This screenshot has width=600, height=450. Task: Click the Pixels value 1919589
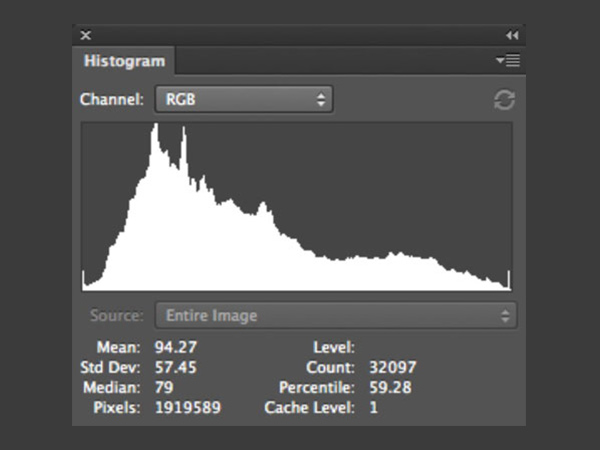pos(188,408)
